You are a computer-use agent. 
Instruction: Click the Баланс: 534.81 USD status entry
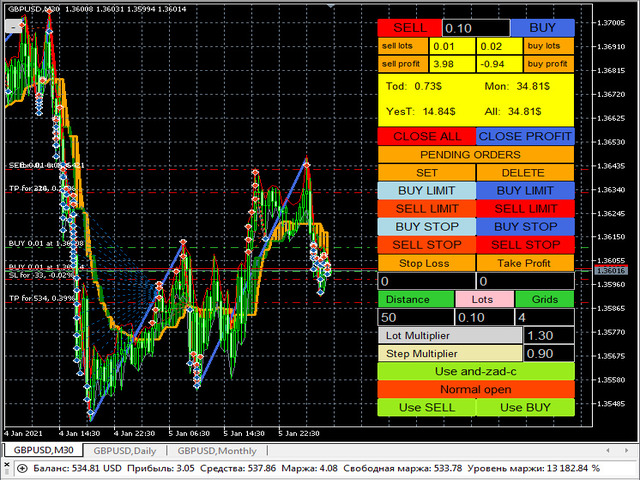coord(77,468)
